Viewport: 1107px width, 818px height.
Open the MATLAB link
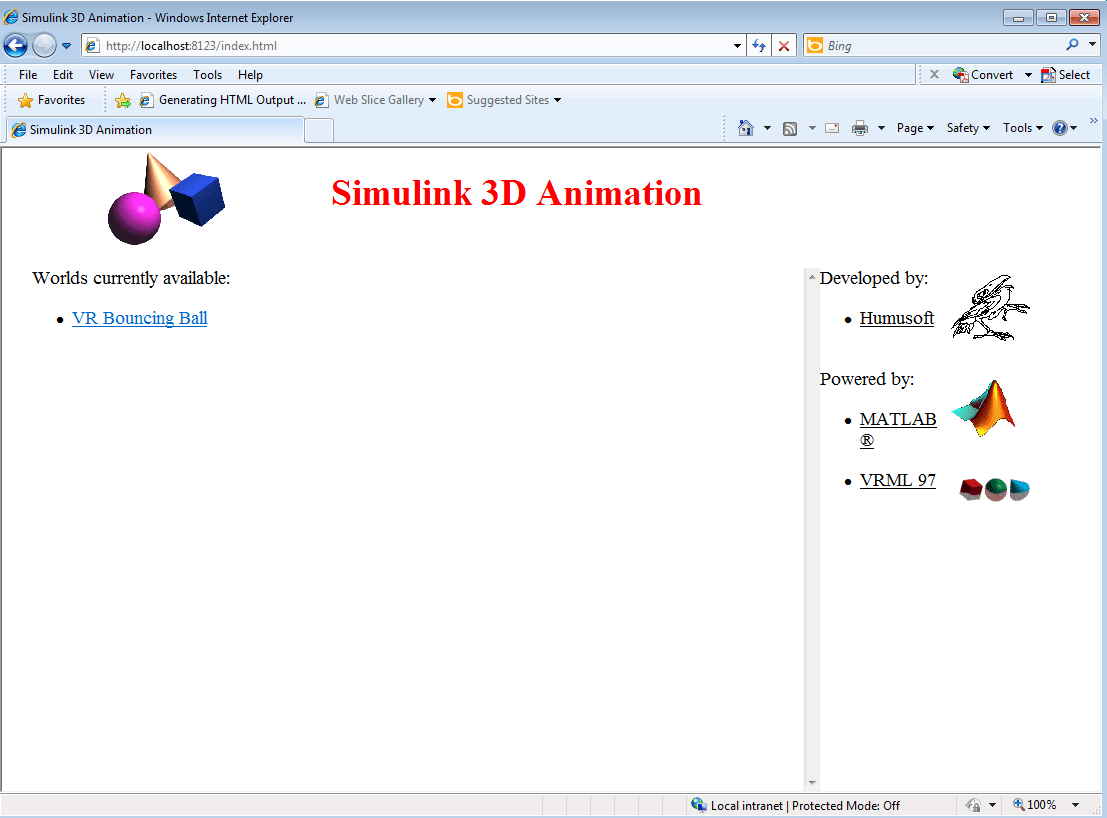[898, 429]
